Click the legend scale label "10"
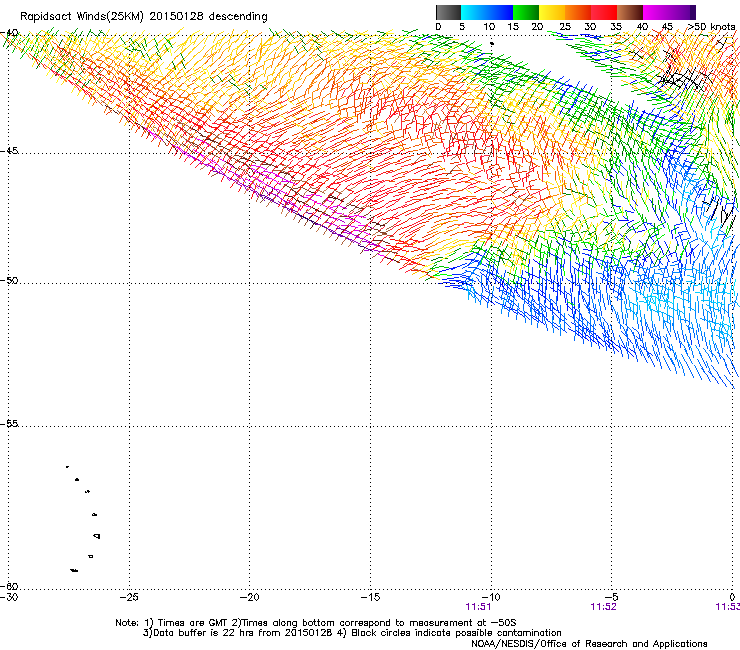The height and width of the screenshot is (650, 740). (489, 27)
